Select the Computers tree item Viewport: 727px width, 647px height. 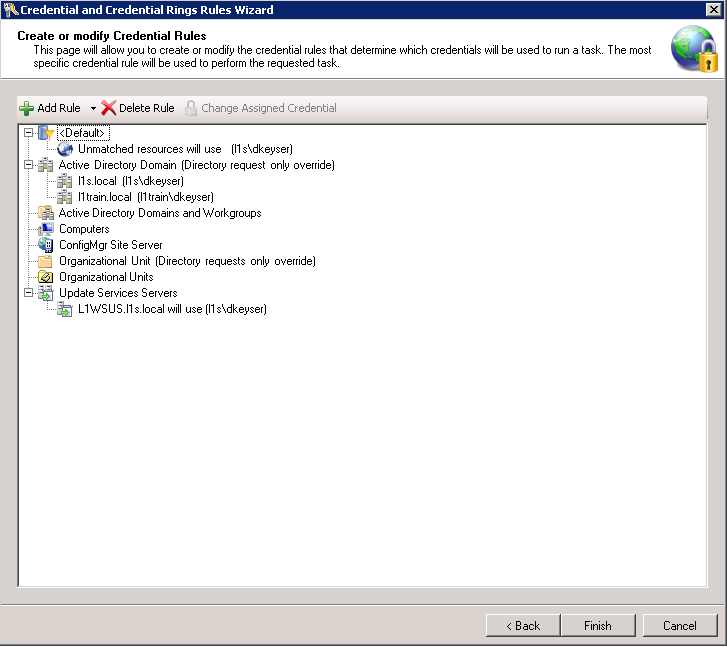coord(84,229)
